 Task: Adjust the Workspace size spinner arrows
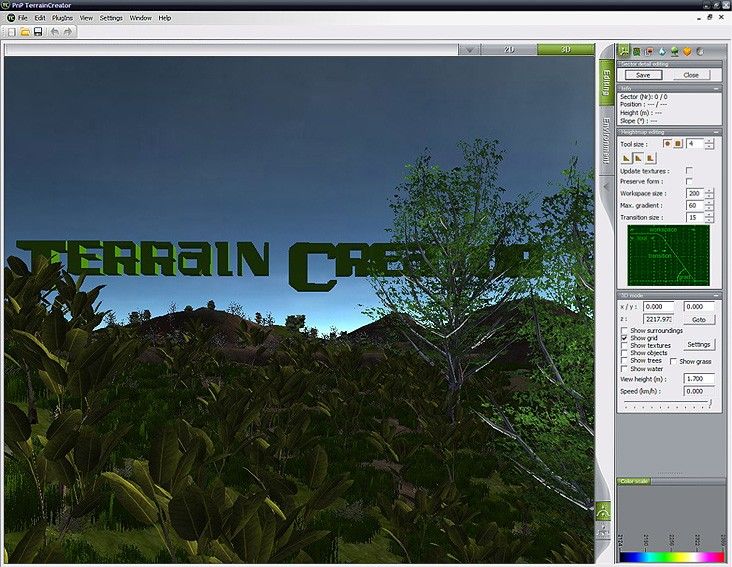709,193
